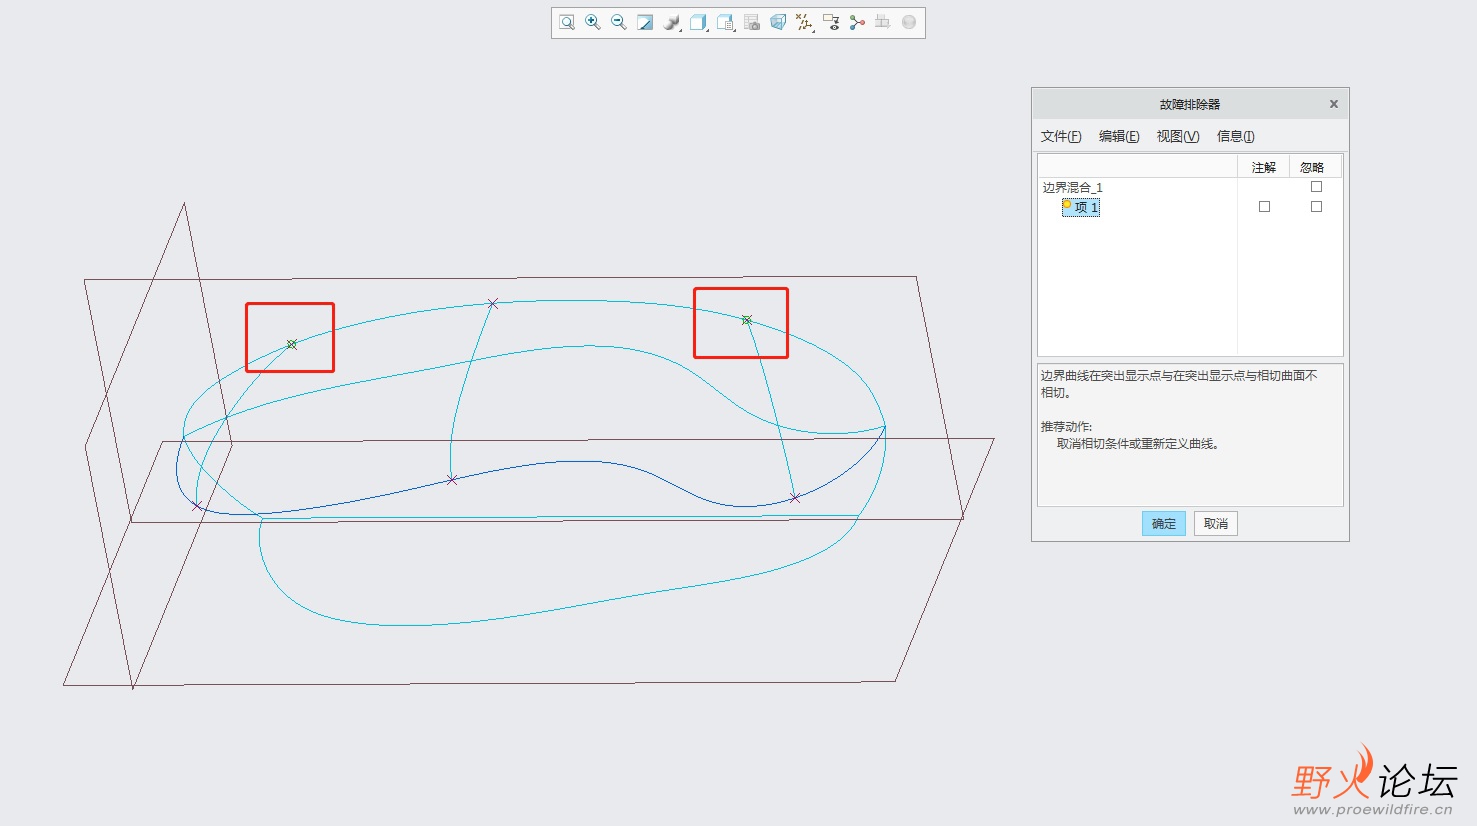Image resolution: width=1477 pixels, height=826 pixels.
Task: Open the Datum Display Filters dropdown
Action: point(804,22)
